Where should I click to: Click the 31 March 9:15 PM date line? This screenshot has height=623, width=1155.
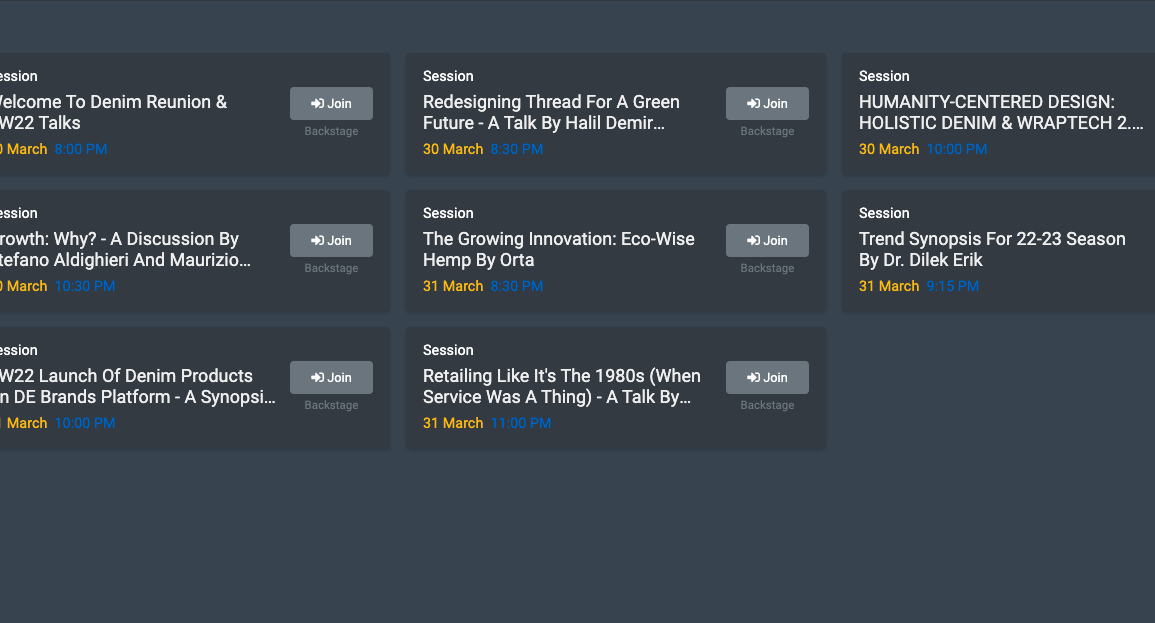click(x=919, y=286)
